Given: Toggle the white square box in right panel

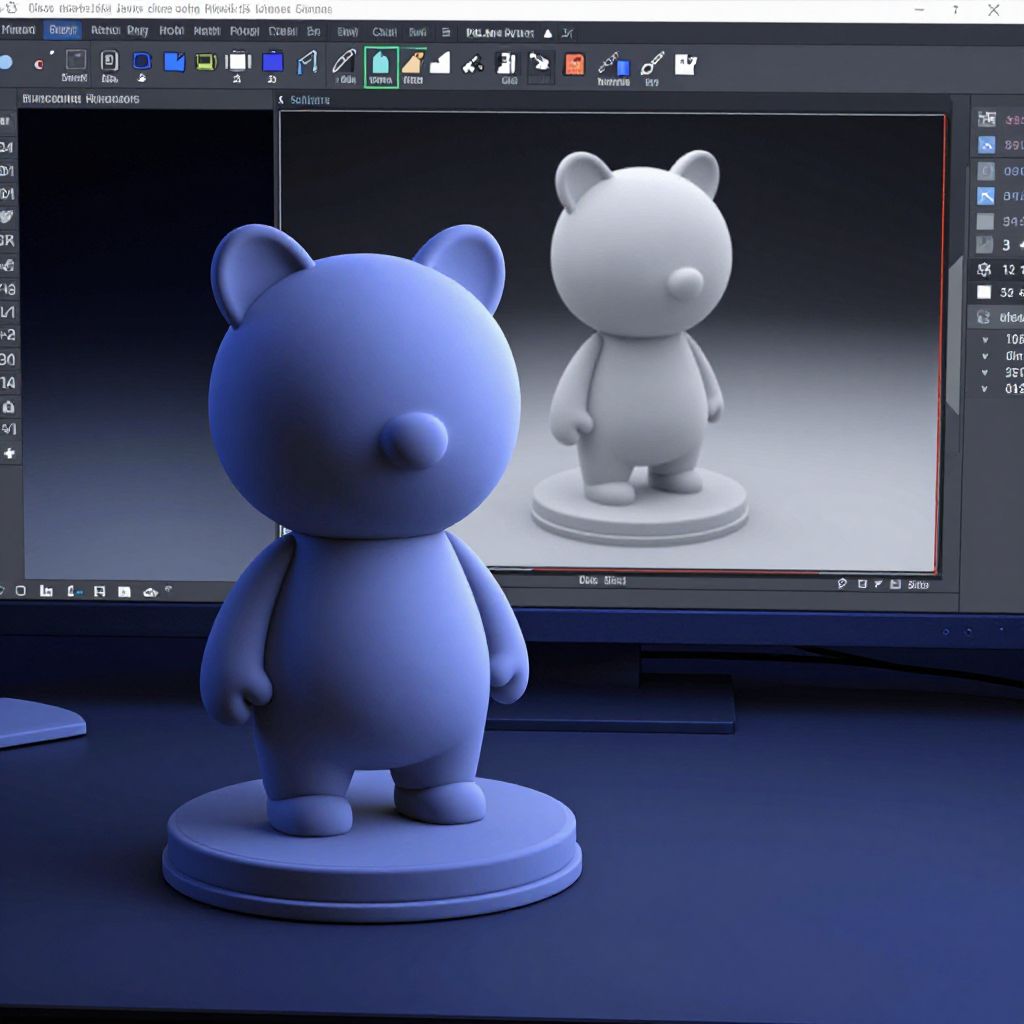Looking at the screenshot, I should click(984, 292).
